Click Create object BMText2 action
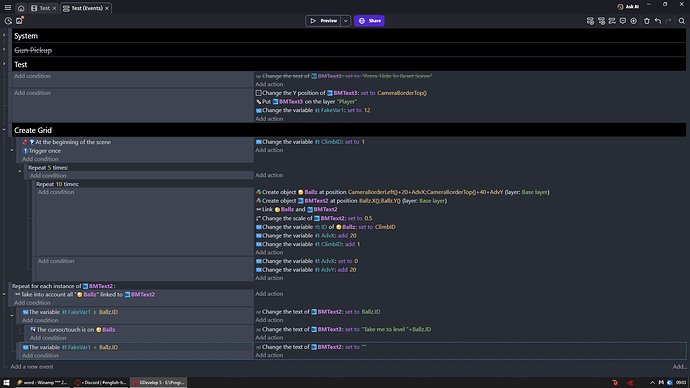690x388 pixels. 351,201
